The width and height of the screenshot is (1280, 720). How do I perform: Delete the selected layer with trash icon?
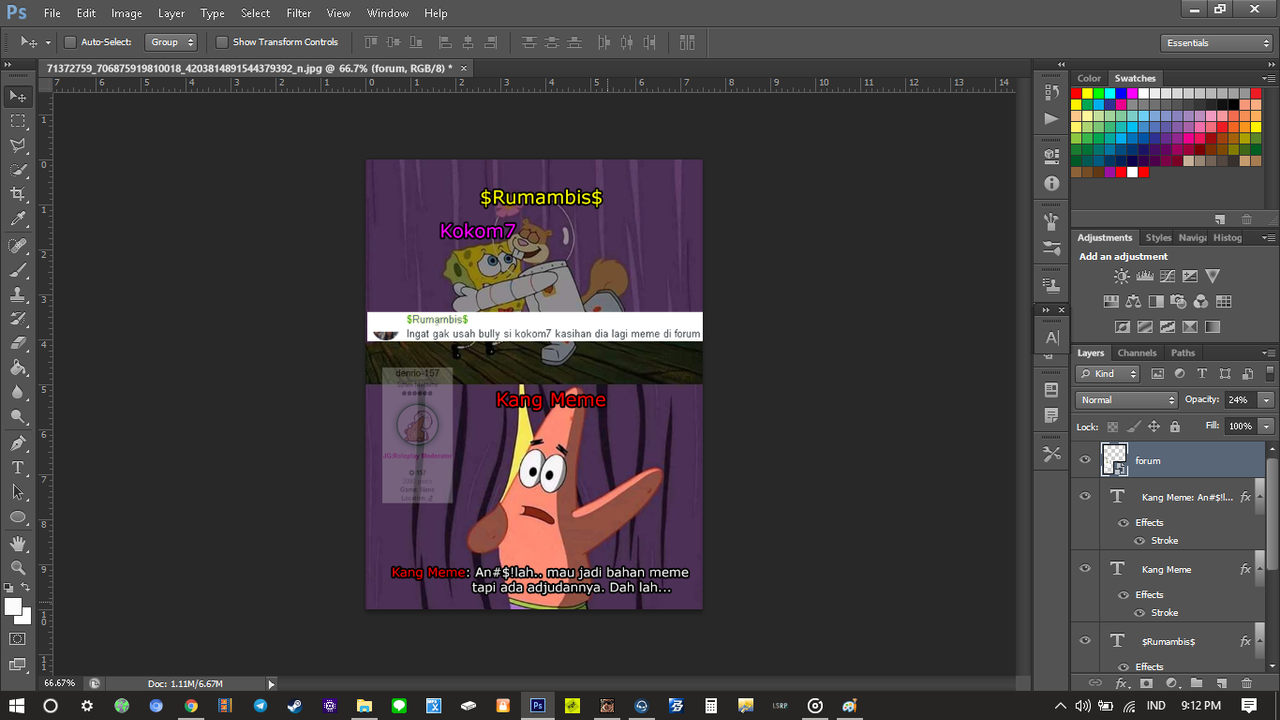[1246, 684]
